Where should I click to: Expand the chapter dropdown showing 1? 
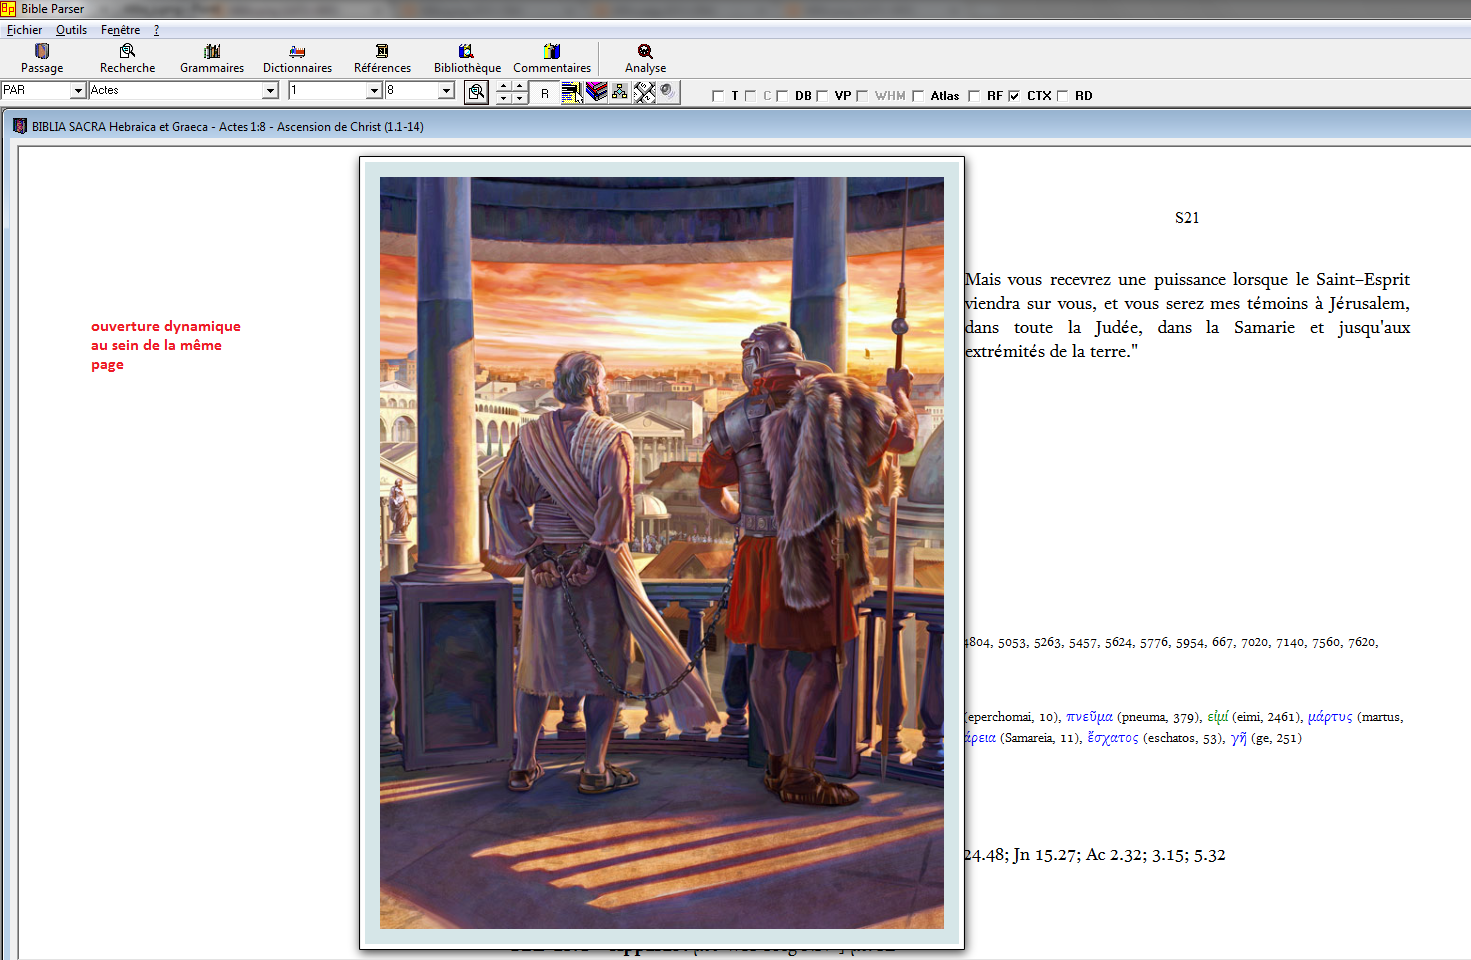pyautogui.click(x=374, y=91)
